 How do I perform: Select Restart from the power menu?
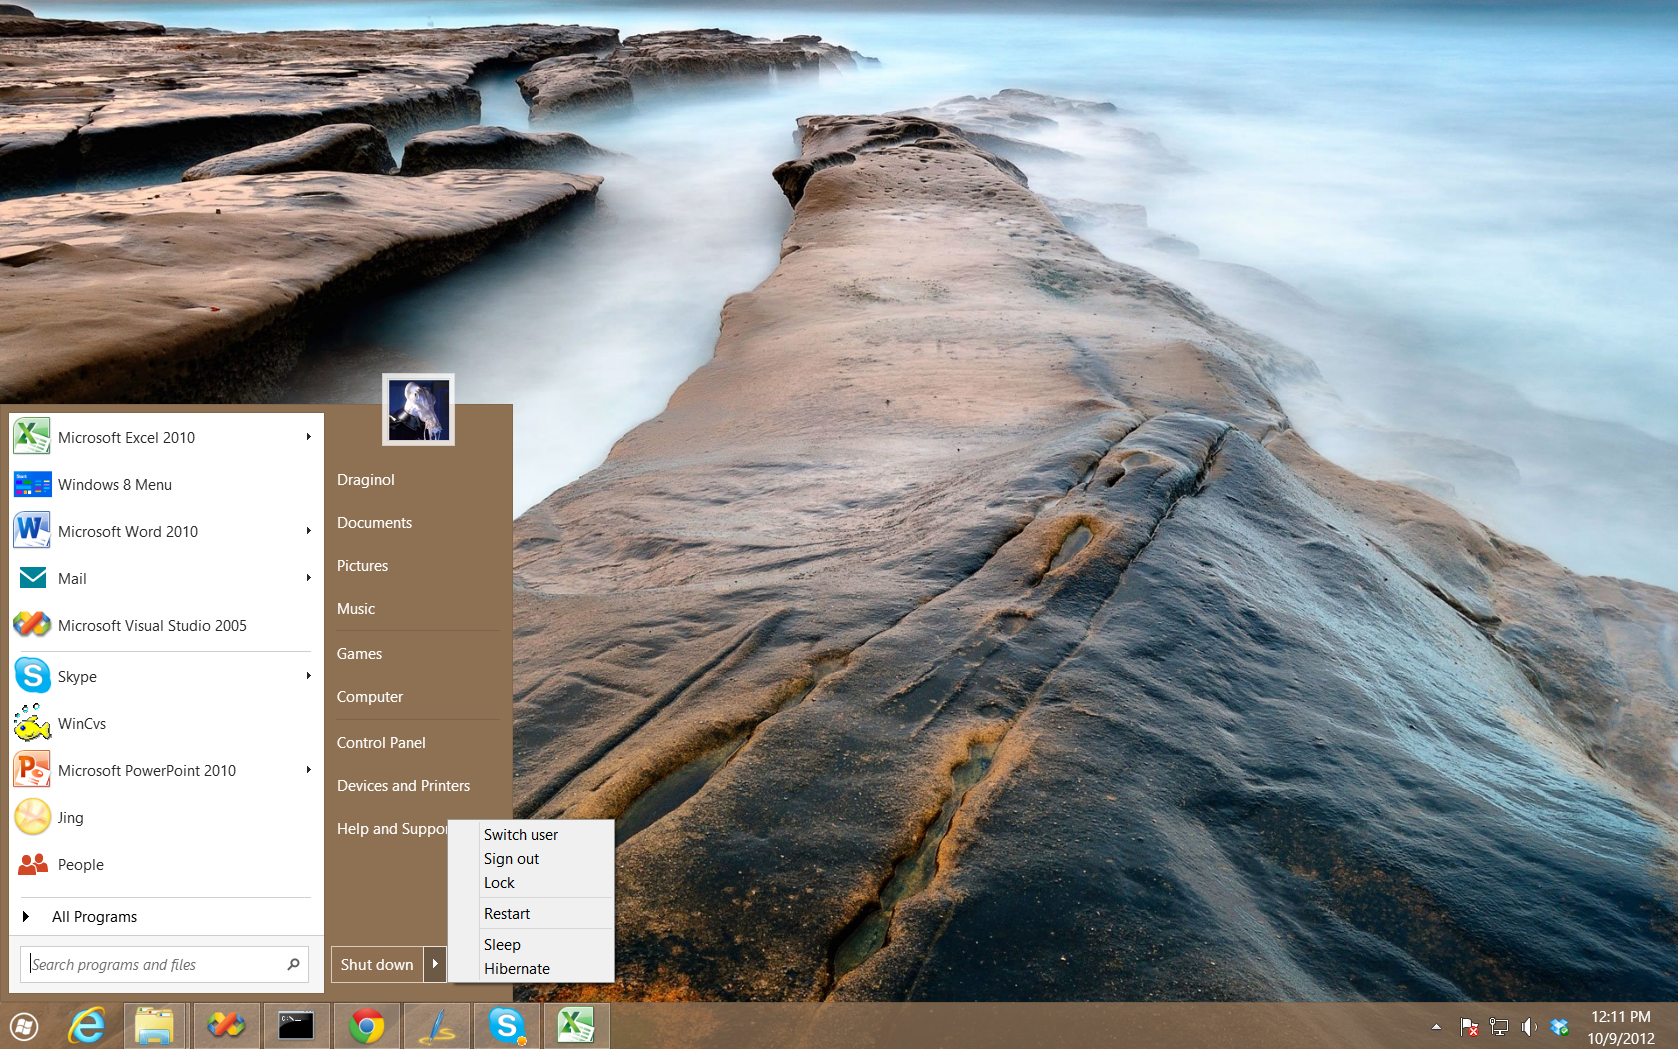(507, 914)
